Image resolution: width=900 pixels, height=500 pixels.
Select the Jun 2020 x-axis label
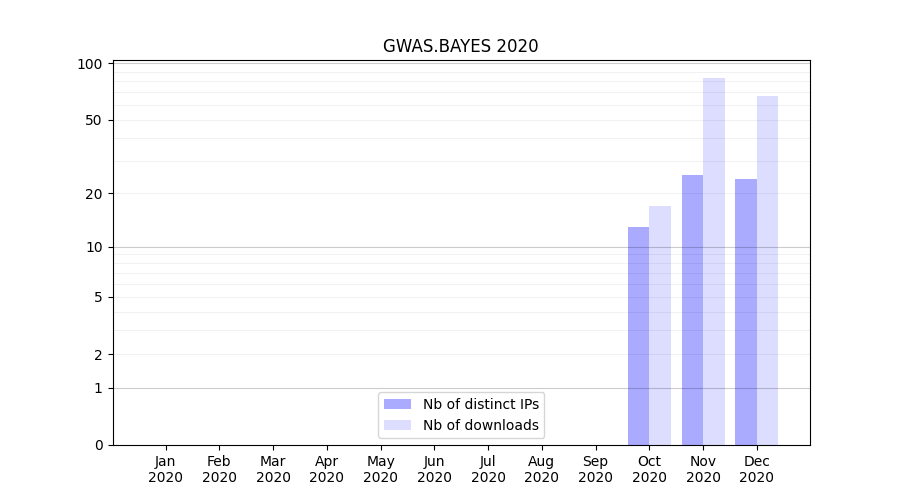click(434, 469)
